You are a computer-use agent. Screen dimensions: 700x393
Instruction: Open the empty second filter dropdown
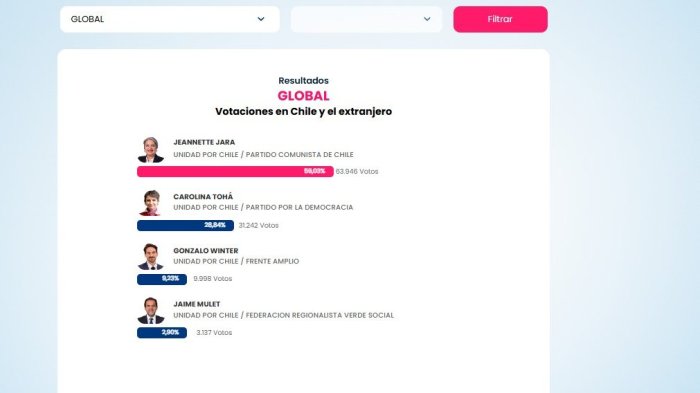click(x=366, y=19)
